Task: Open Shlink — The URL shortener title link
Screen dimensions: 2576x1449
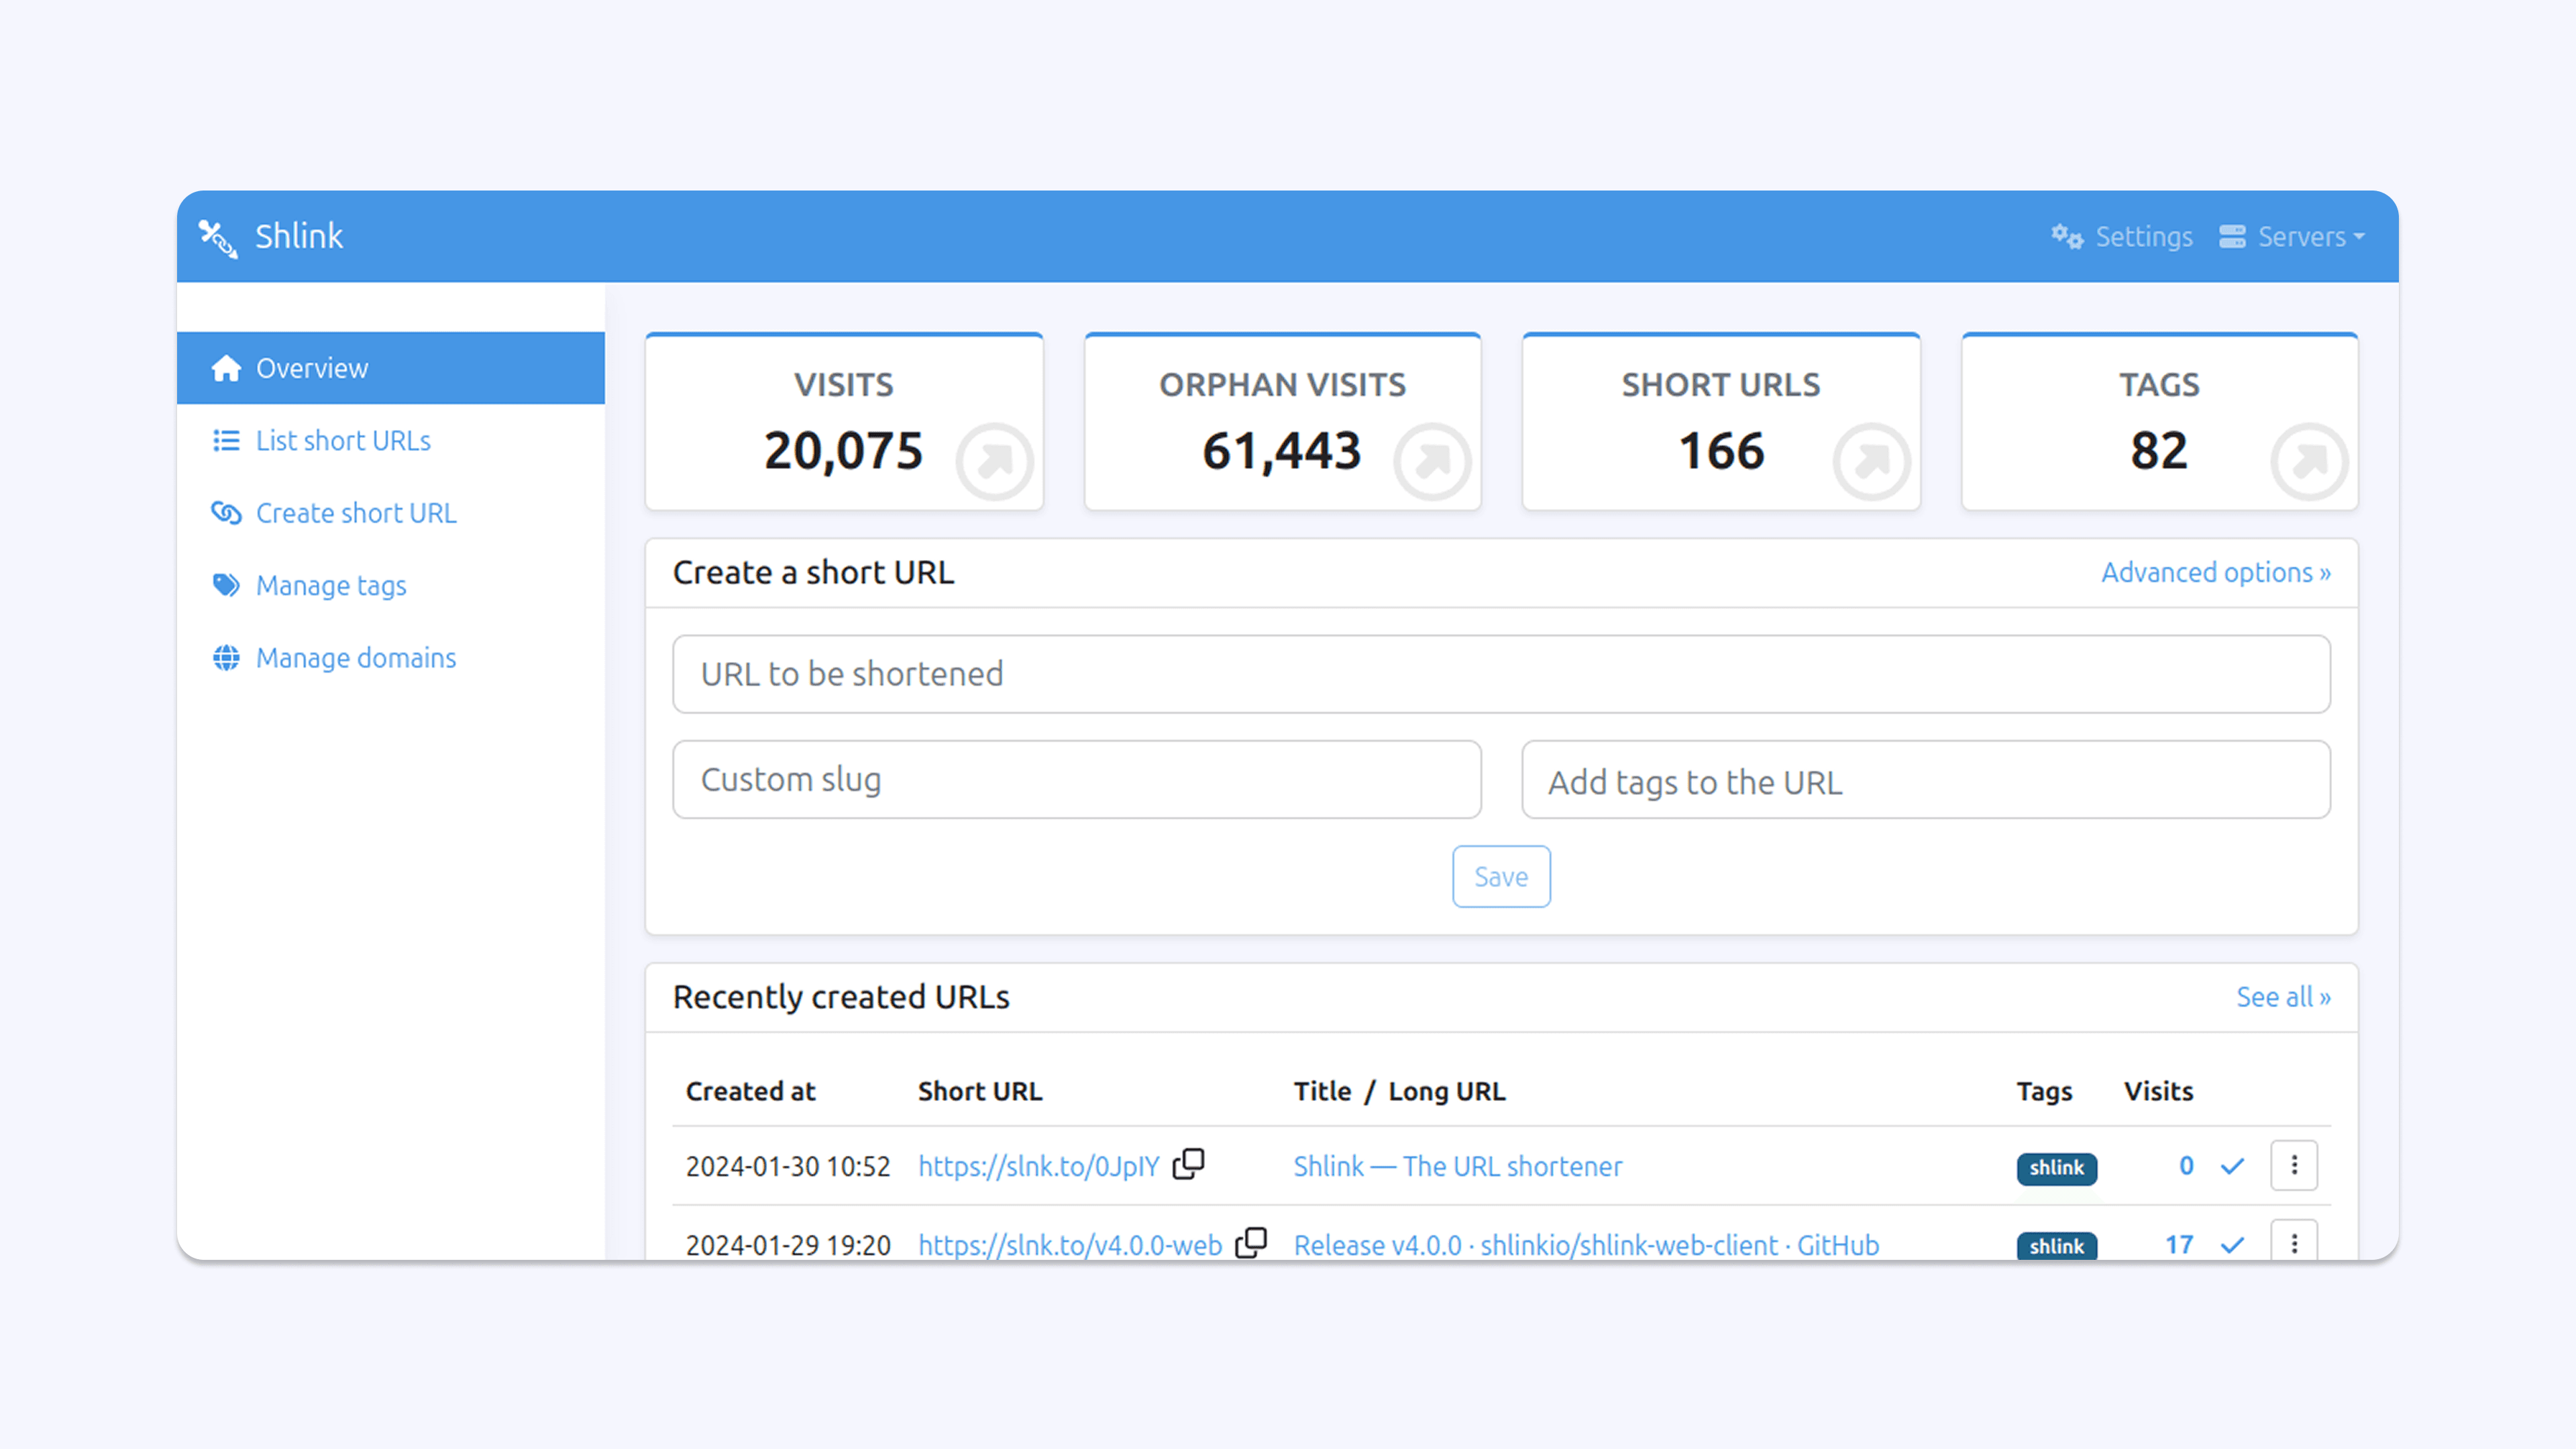Action: pos(1457,1166)
